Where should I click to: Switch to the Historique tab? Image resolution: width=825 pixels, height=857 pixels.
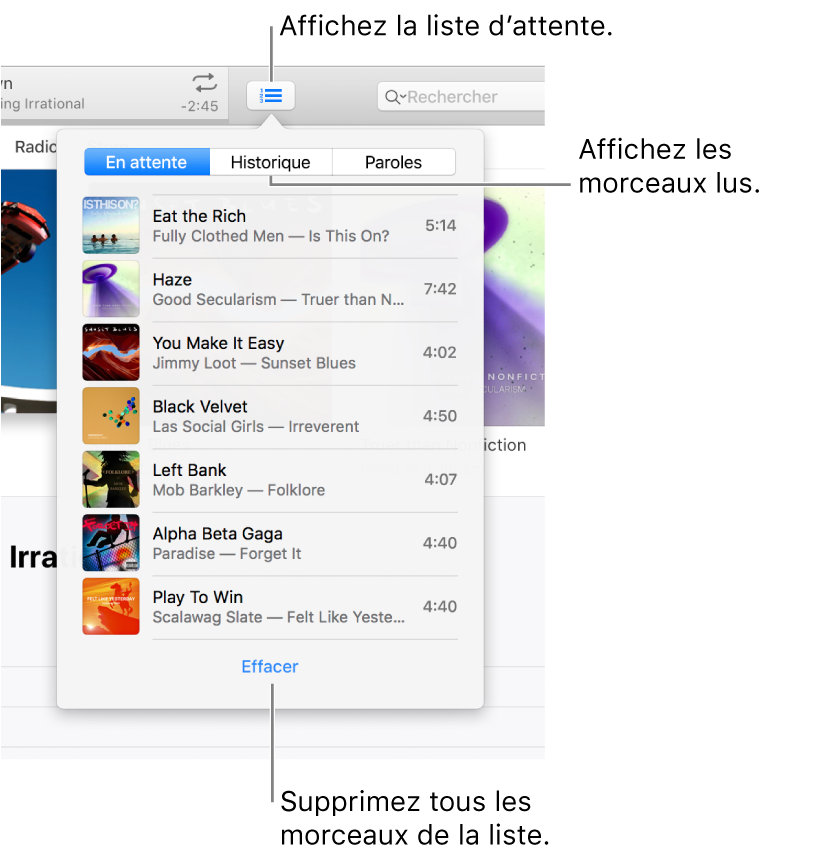point(271,162)
